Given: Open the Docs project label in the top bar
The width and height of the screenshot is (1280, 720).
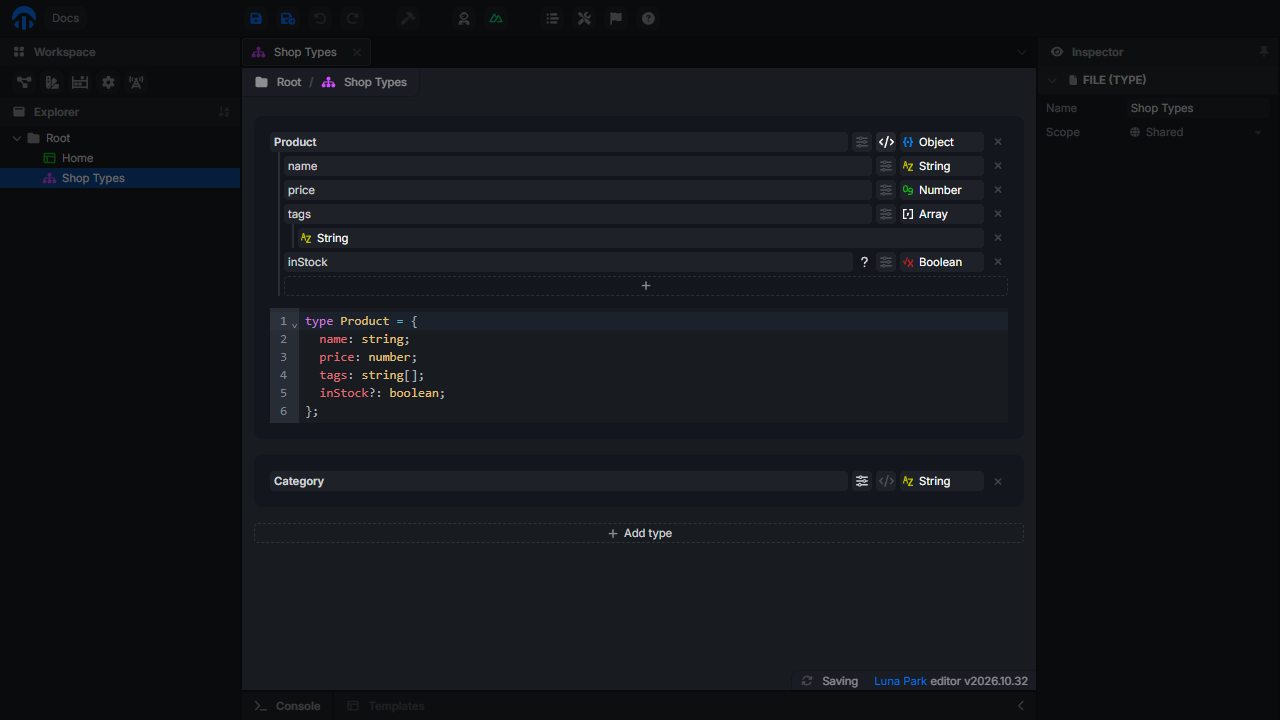Looking at the screenshot, I should pyautogui.click(x=65, y=18).
